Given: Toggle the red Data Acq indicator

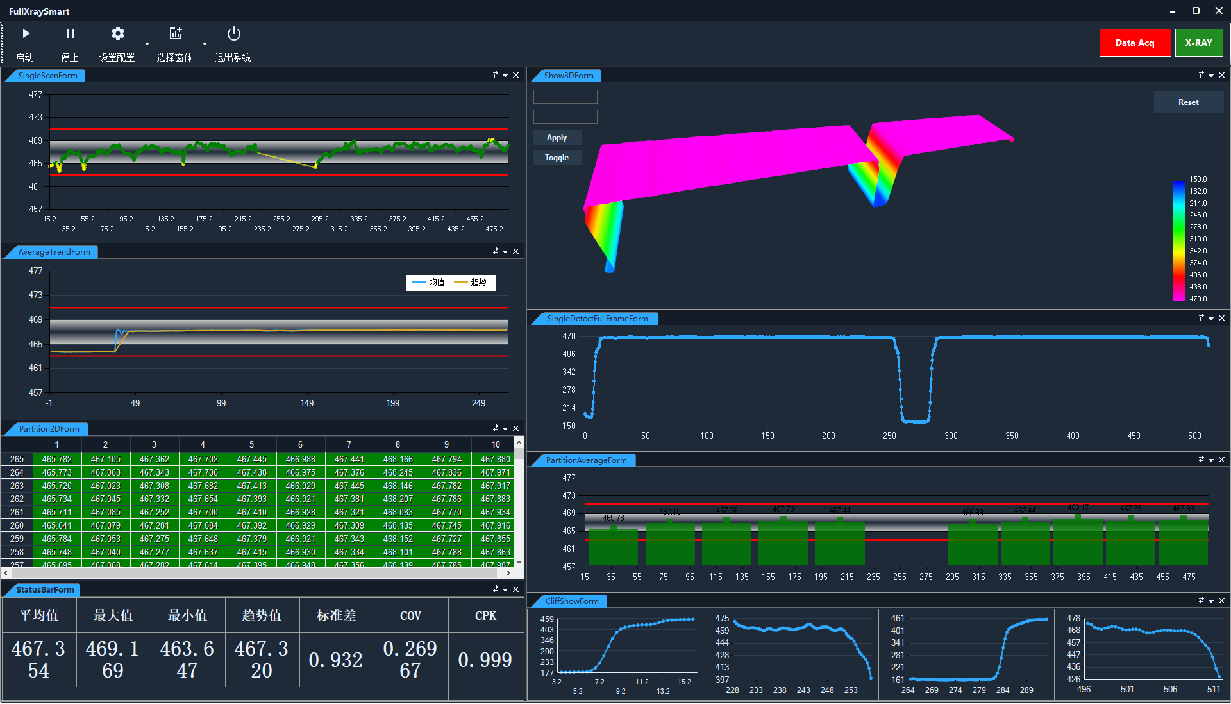Looking at the screenshot, I should pyautogui.click(x=1134, y=43).
